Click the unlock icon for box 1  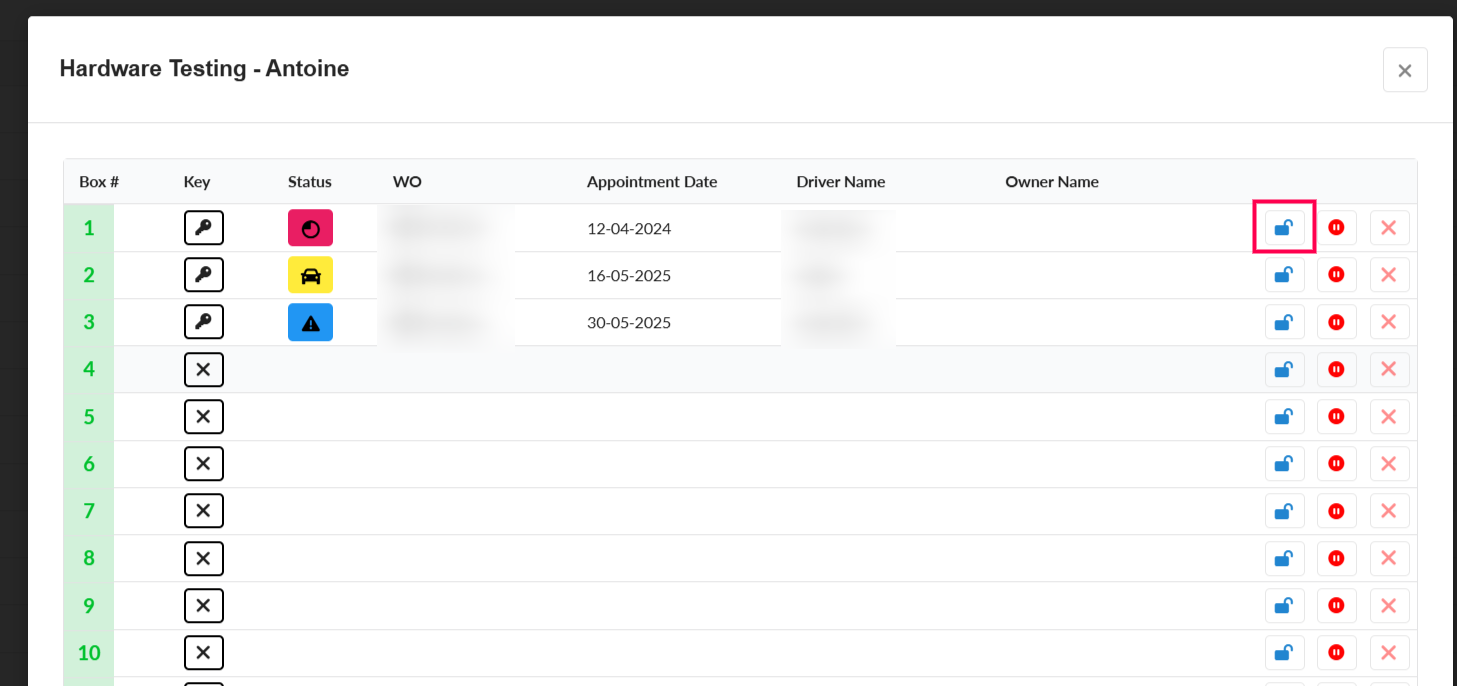pos(1284,228)
